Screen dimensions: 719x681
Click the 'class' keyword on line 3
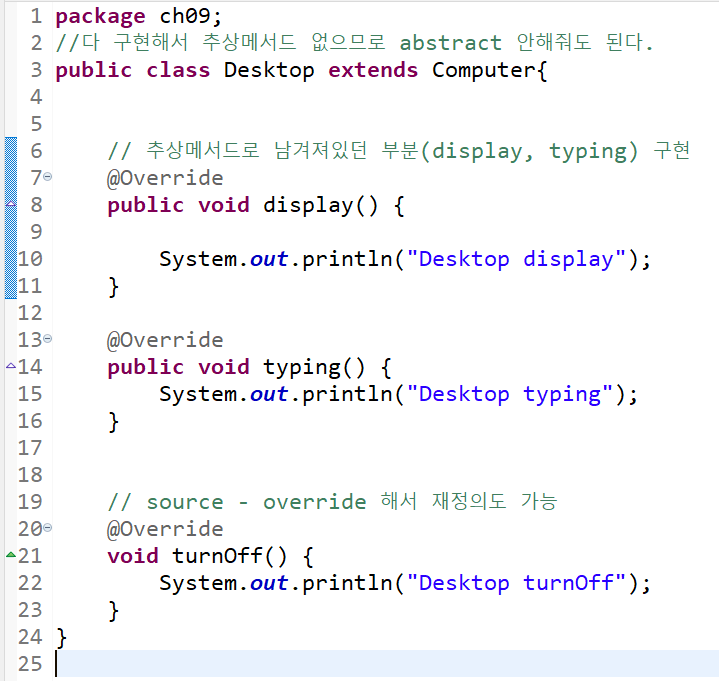pos(178,70)
